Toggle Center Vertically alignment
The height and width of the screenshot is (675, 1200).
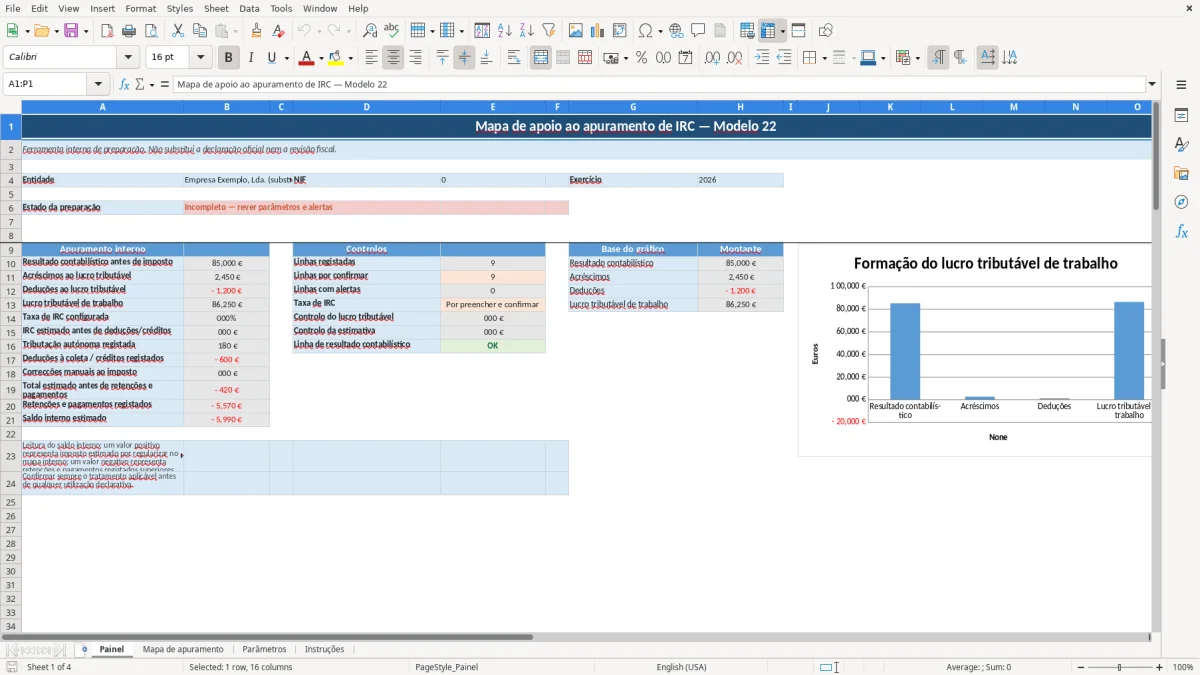coord(464,58)
